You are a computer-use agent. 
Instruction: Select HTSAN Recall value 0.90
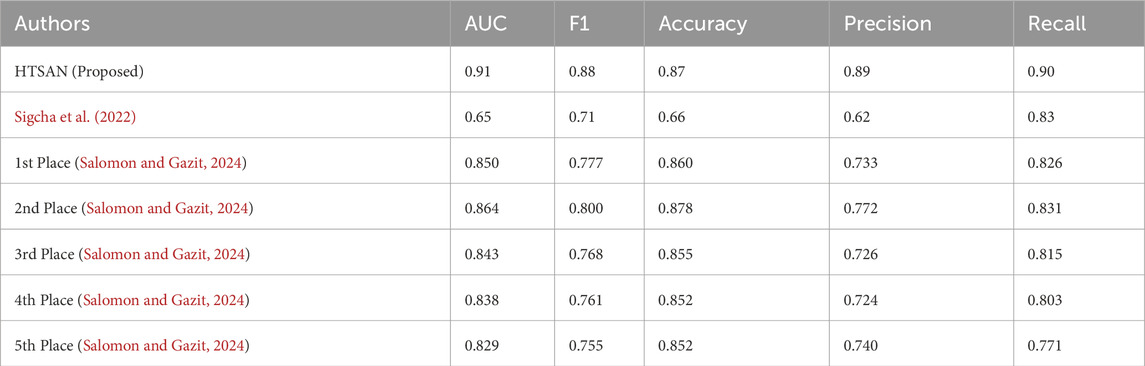[x=1039, y=71]
